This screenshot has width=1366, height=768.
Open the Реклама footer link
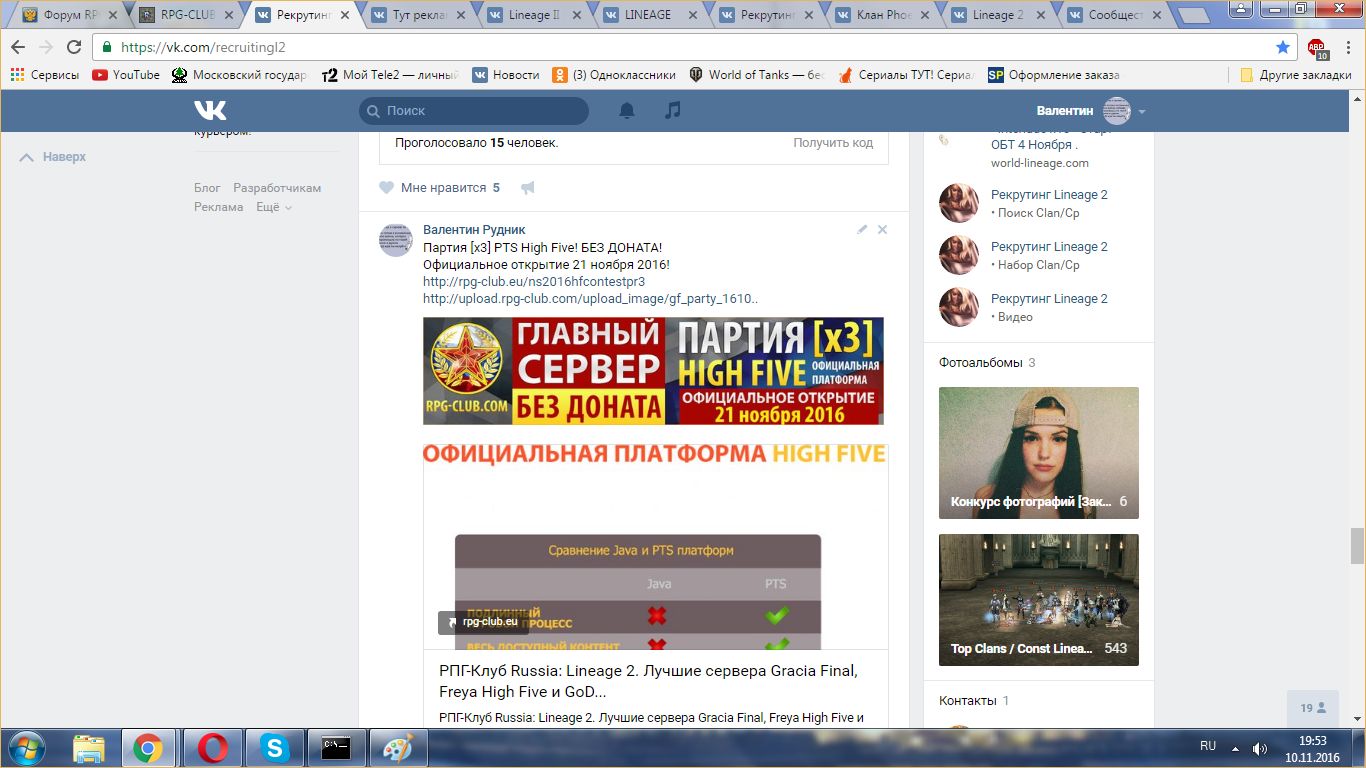tap(219, 207)
